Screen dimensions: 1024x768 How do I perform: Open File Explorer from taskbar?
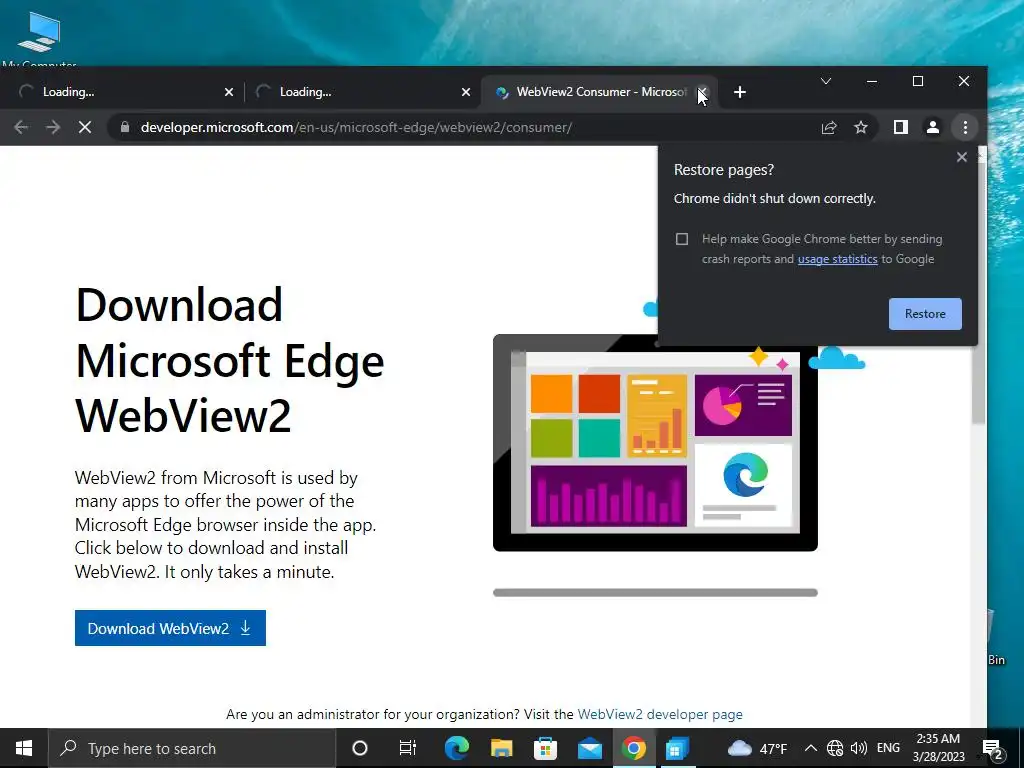[502, 748]
